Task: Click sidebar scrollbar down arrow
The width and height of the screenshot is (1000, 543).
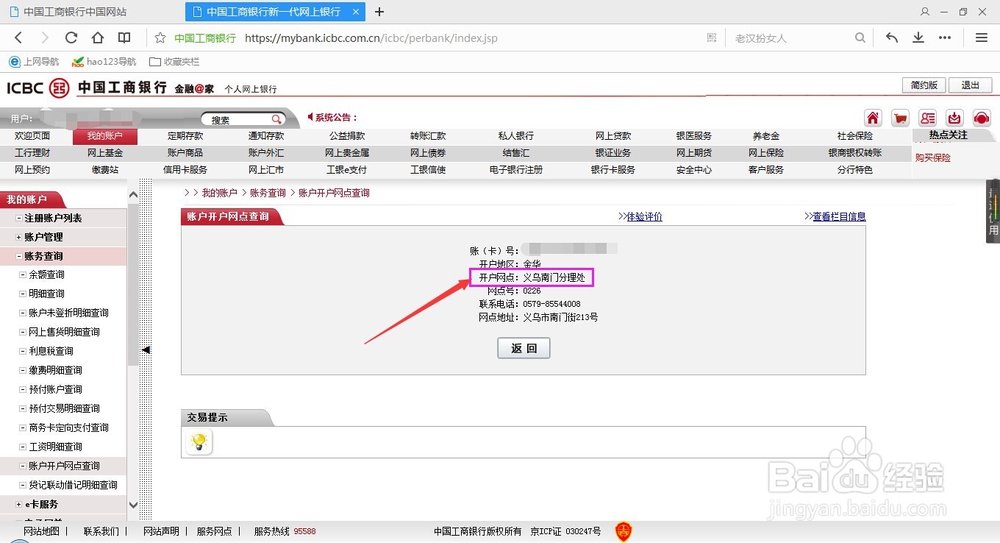Action: tap(133, 504)
